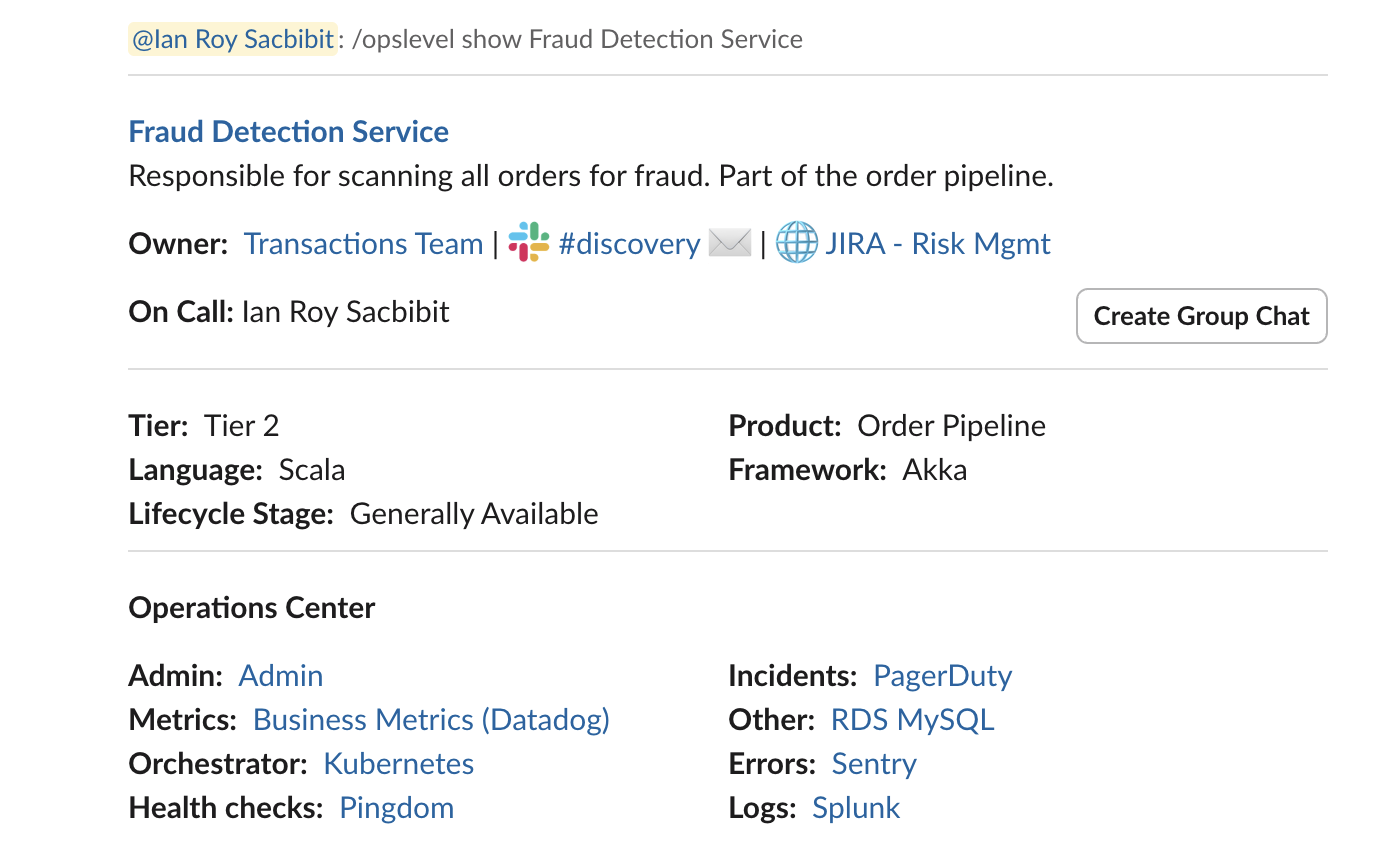Open Business Metrics (Datadog) link
Image resolution: width=1394 pixels, height=864 pixels.
[431, 720]
